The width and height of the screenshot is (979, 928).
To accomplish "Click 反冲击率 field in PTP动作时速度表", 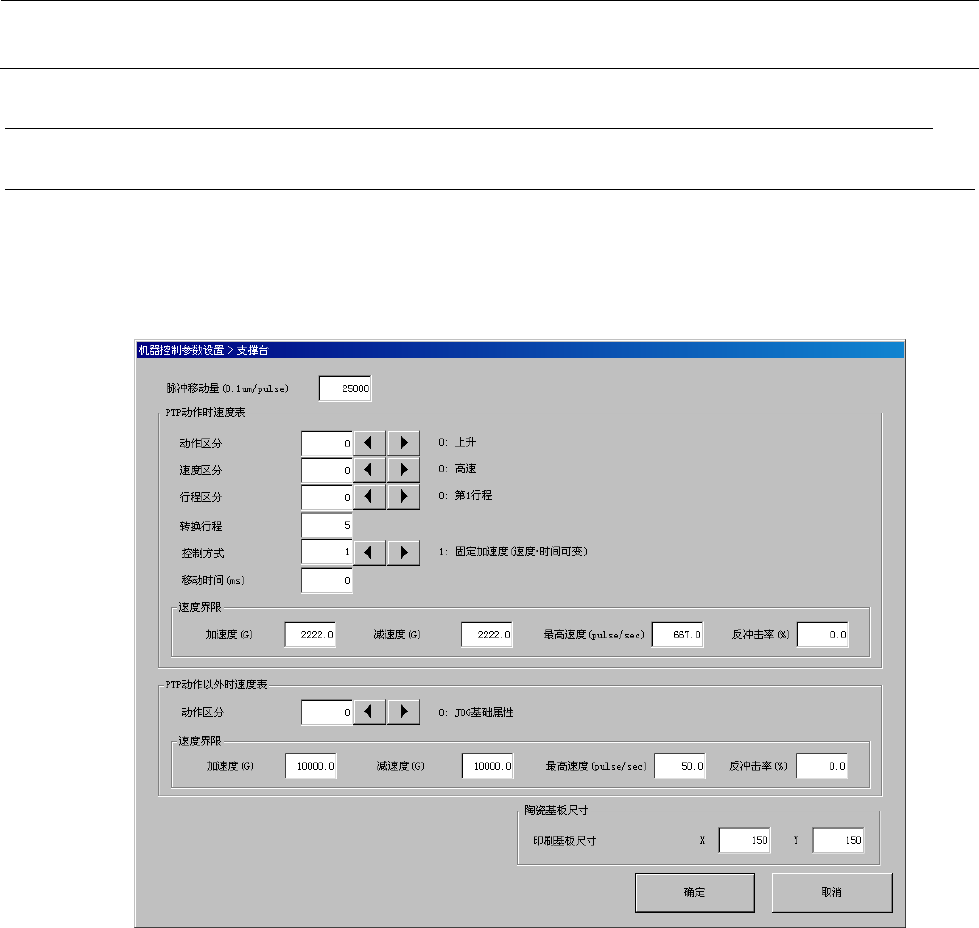I will click(823, 634).
